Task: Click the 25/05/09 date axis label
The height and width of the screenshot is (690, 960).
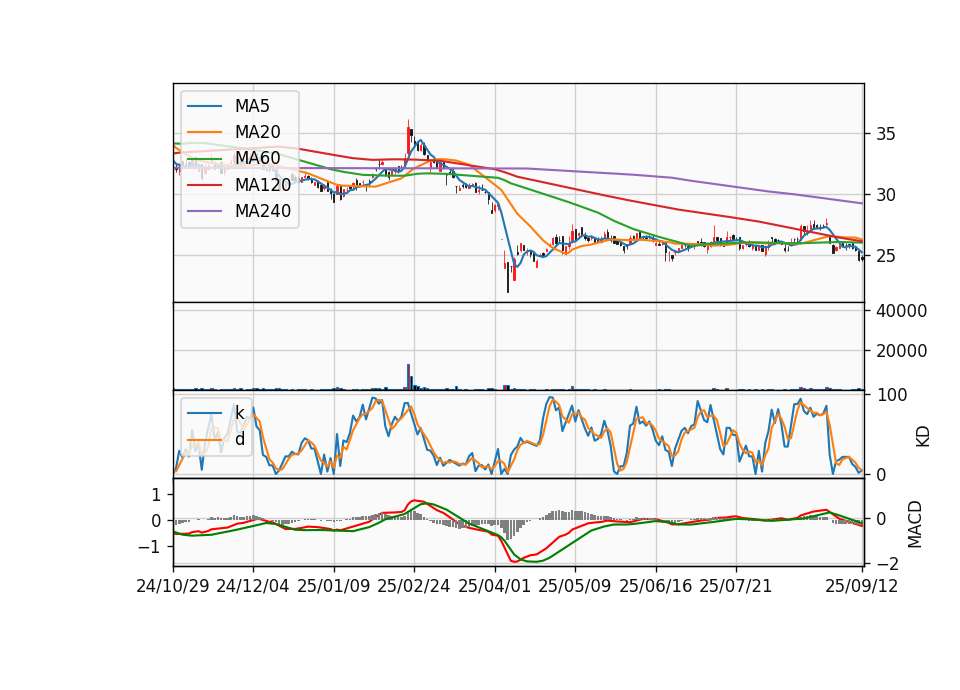Action: (575, 586)
